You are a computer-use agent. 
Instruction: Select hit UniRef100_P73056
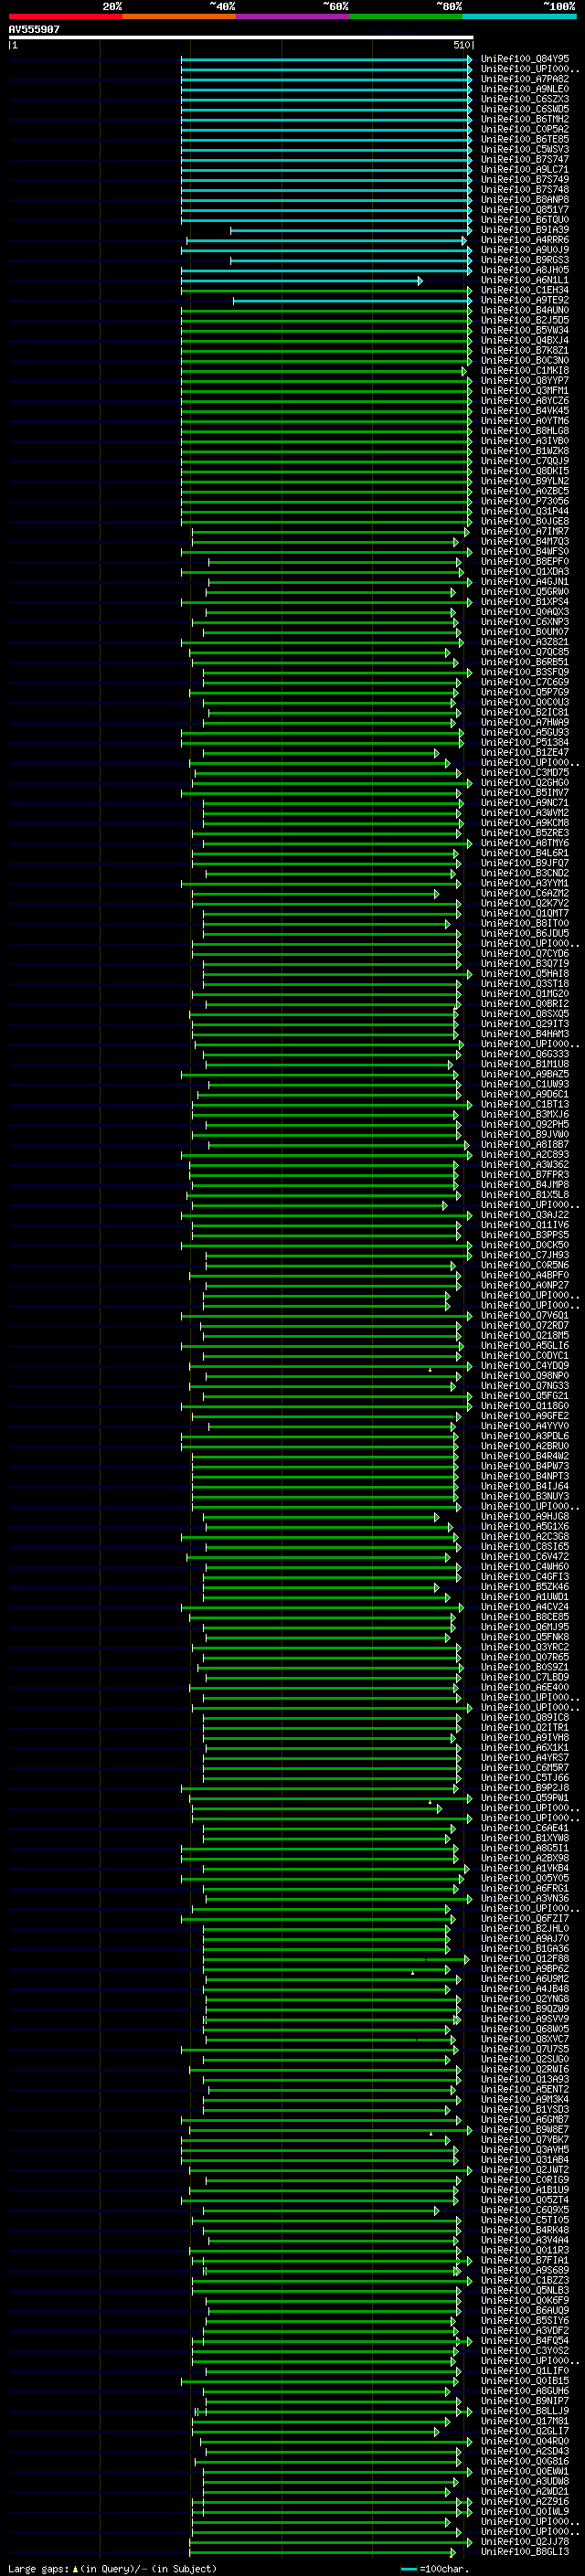tap(525, 502)
